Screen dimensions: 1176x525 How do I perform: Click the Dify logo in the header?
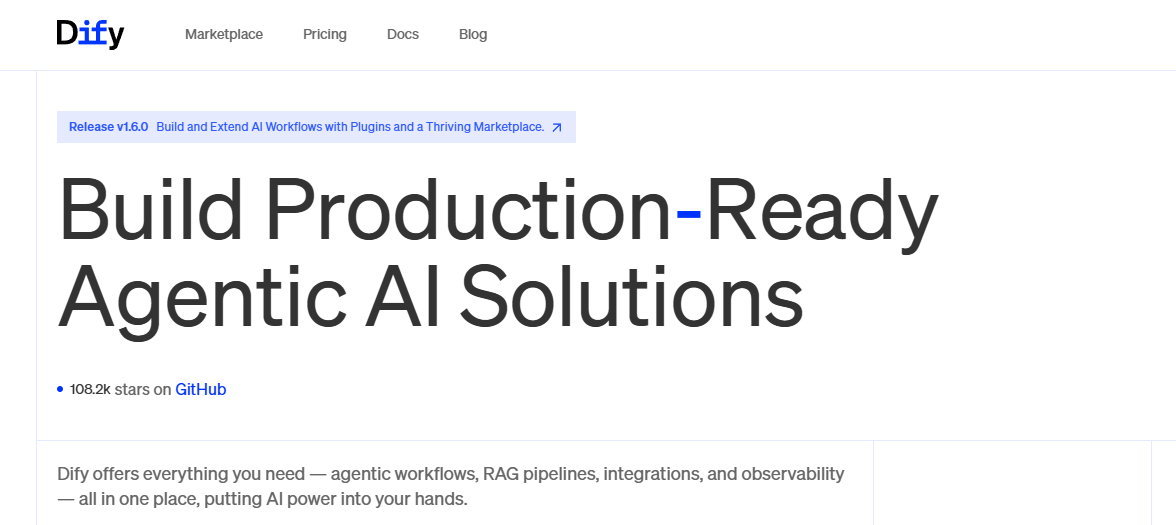coord(90,34)
